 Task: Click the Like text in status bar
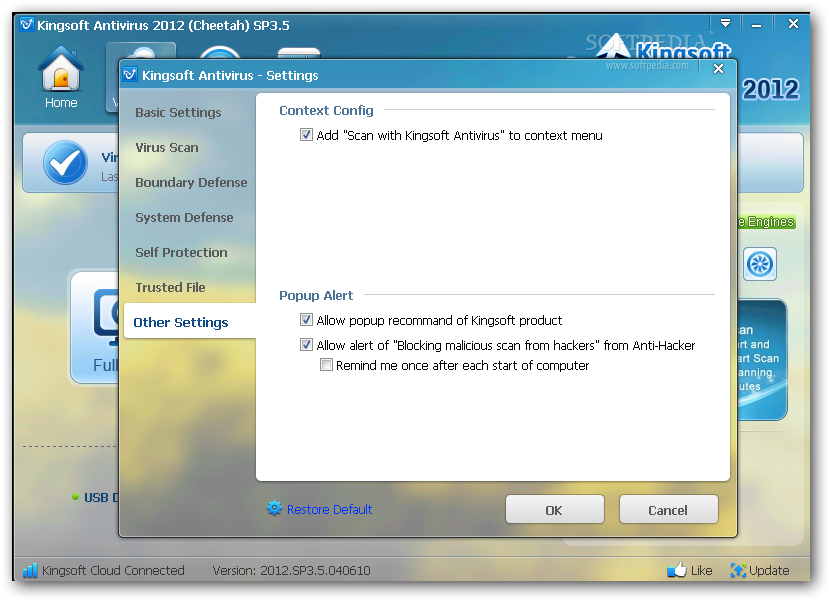tap(701, 570)
